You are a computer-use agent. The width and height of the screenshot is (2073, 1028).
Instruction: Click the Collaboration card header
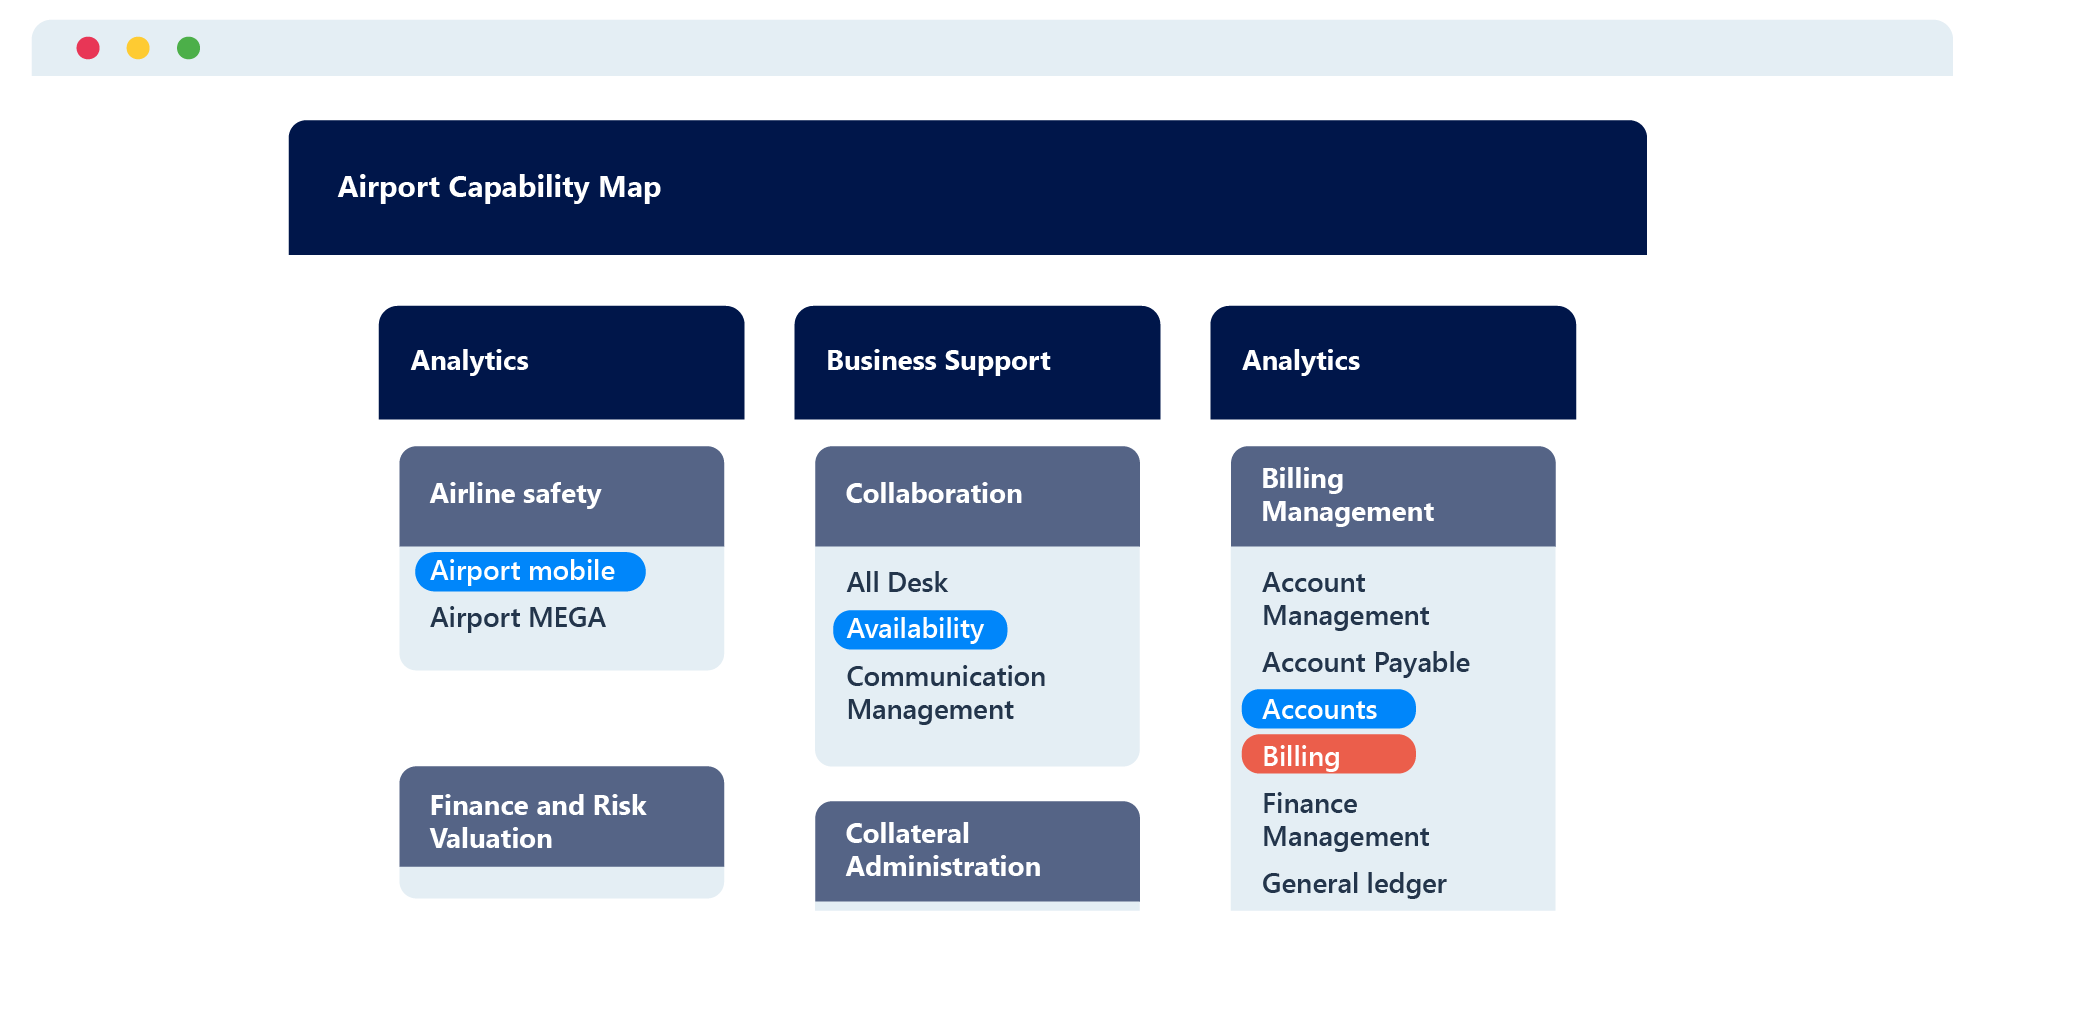[x=977, y=494]
